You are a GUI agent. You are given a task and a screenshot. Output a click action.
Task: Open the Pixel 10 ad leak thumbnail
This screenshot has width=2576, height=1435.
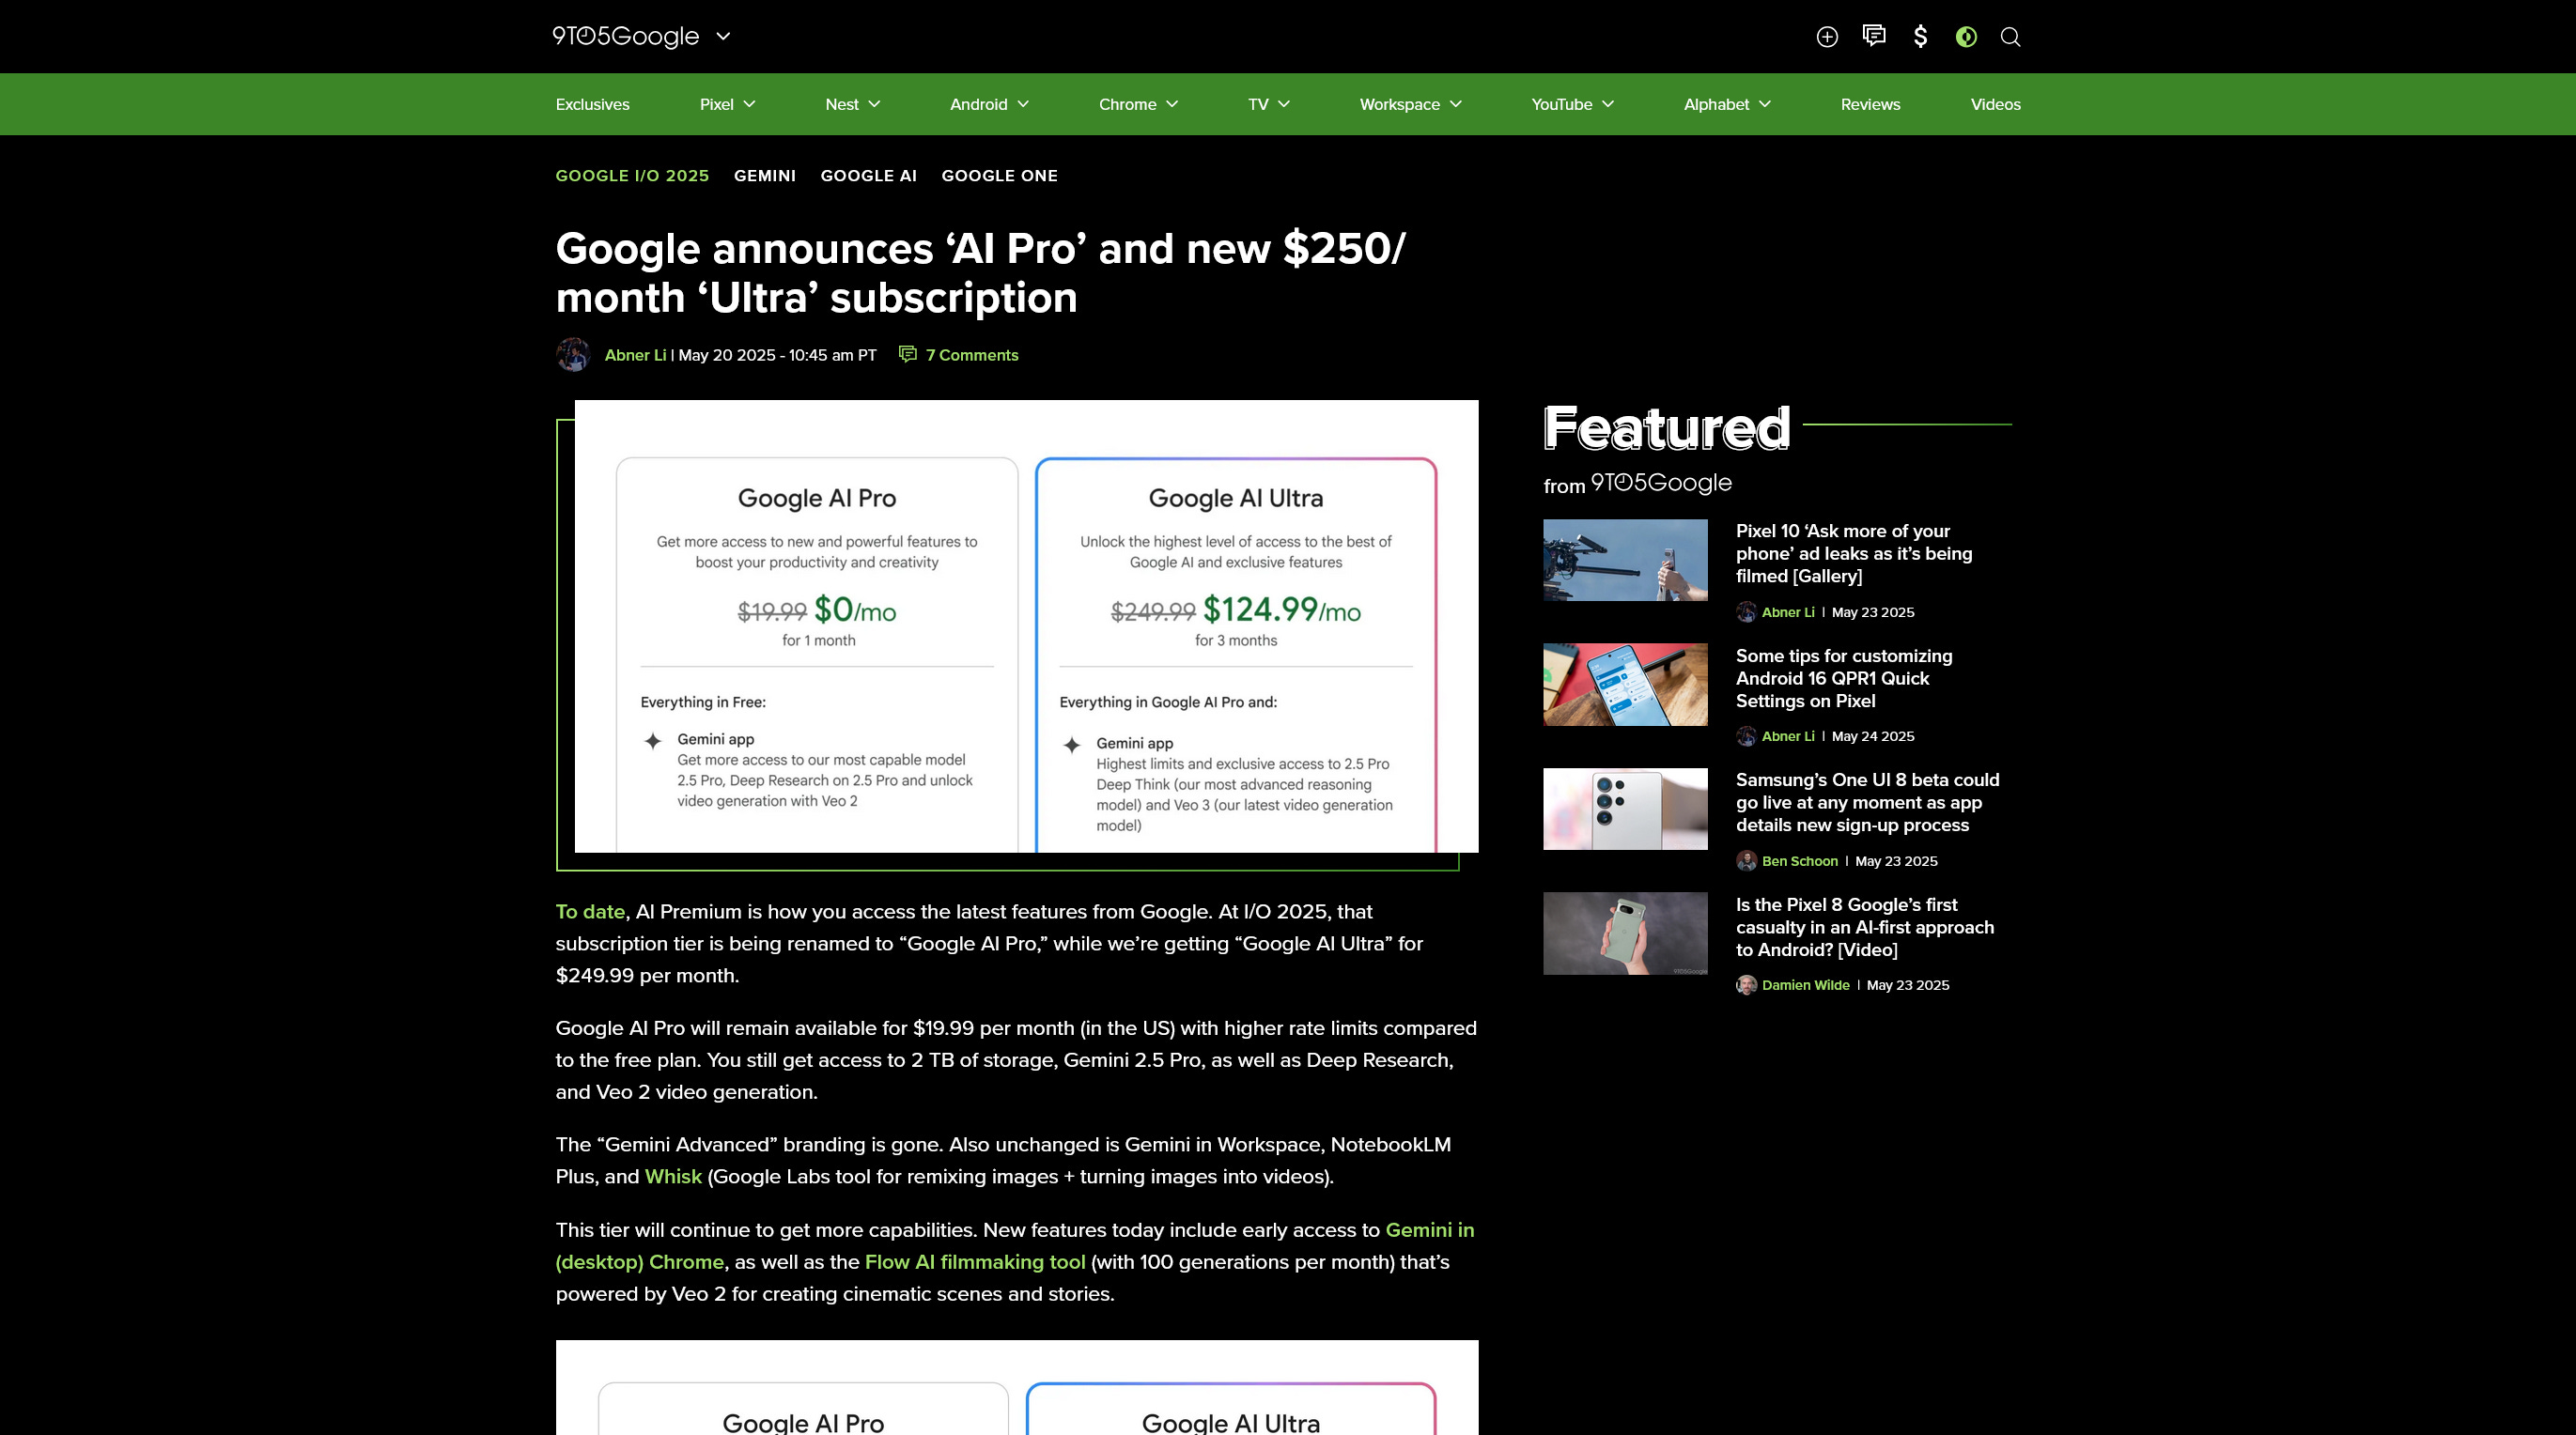coord(1625,560)
